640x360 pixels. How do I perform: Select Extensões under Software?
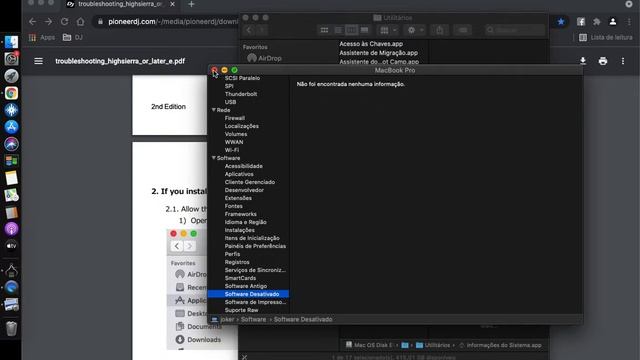pos(238,198)
